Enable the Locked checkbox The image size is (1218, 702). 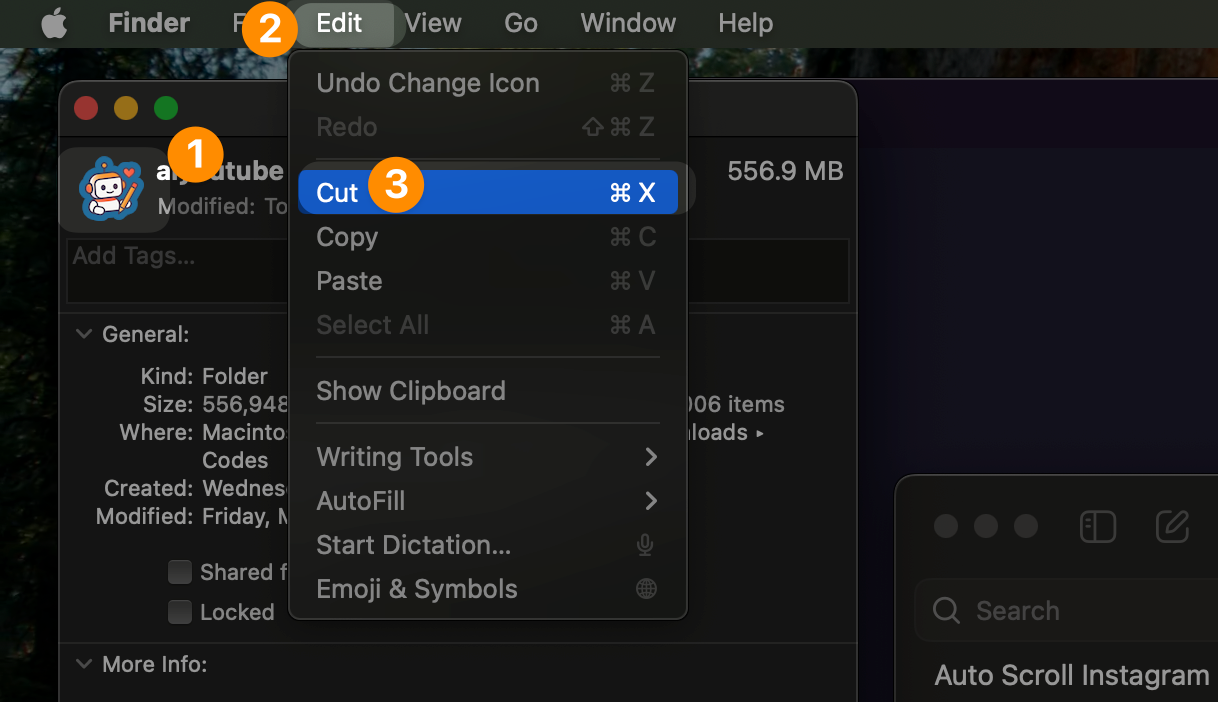(180, 612)
